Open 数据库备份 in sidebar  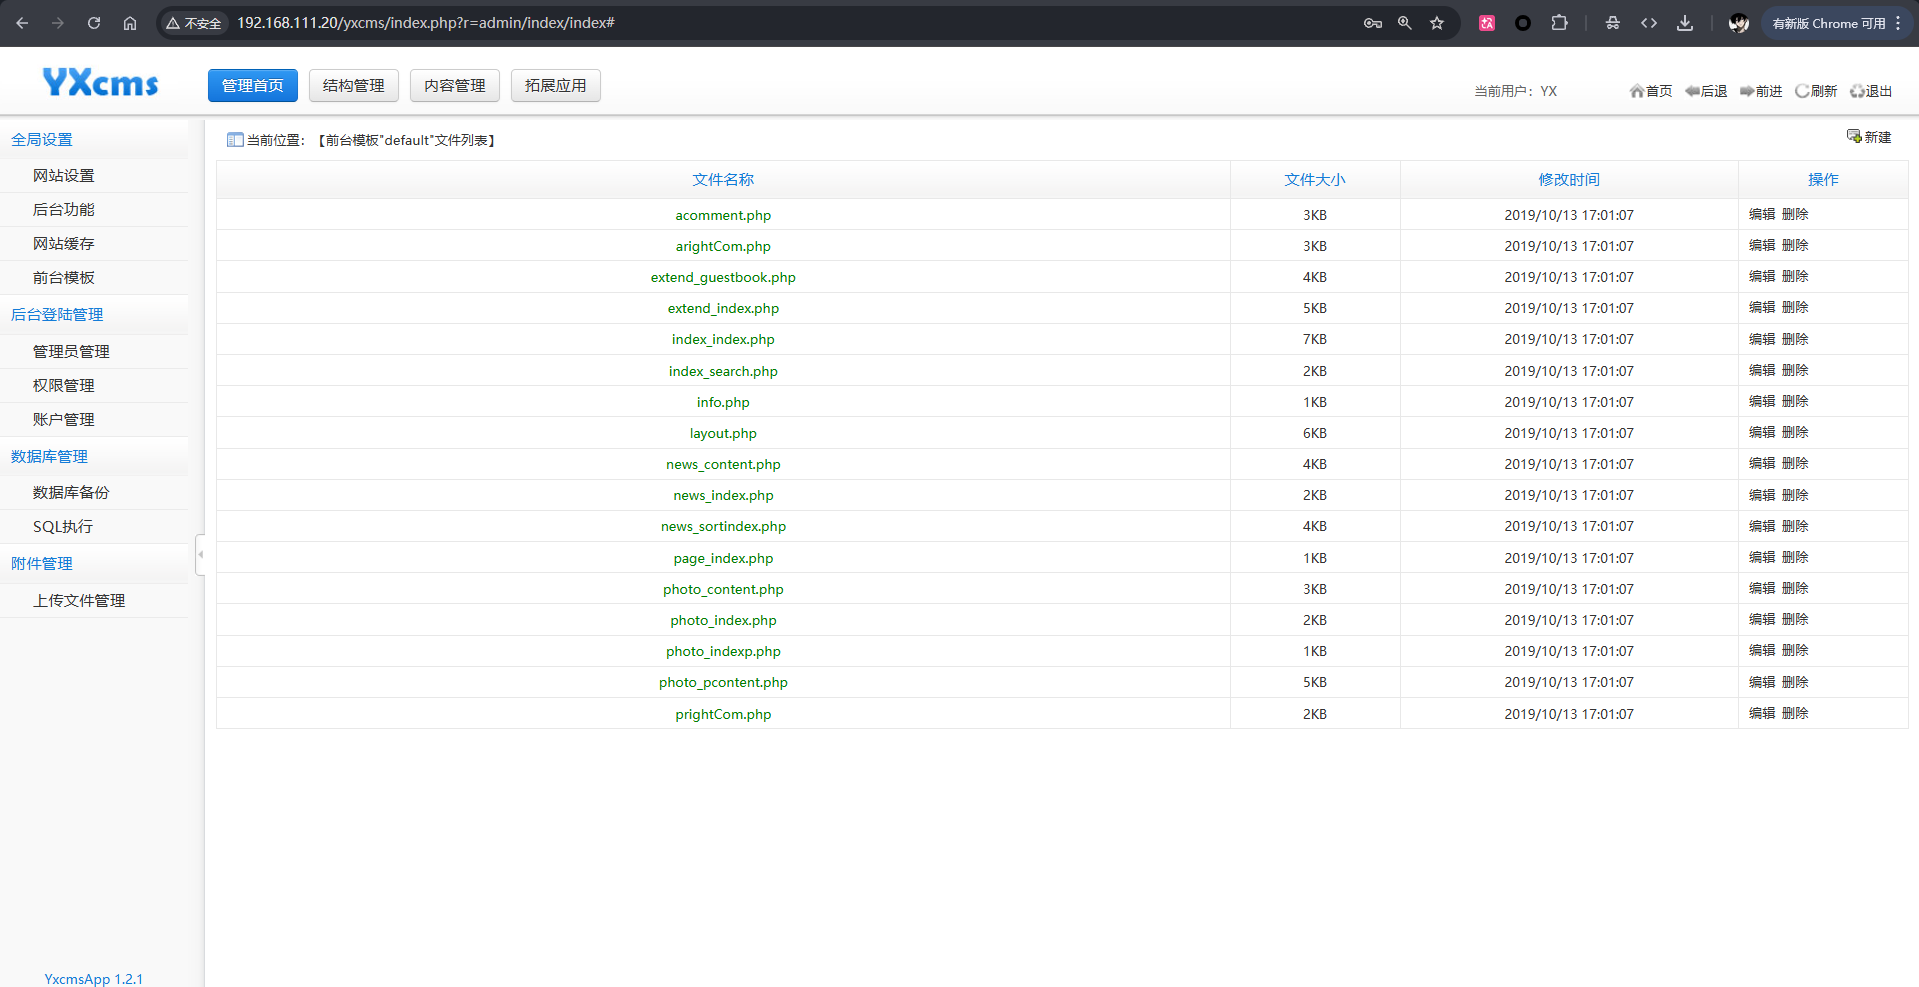(71, 493)
